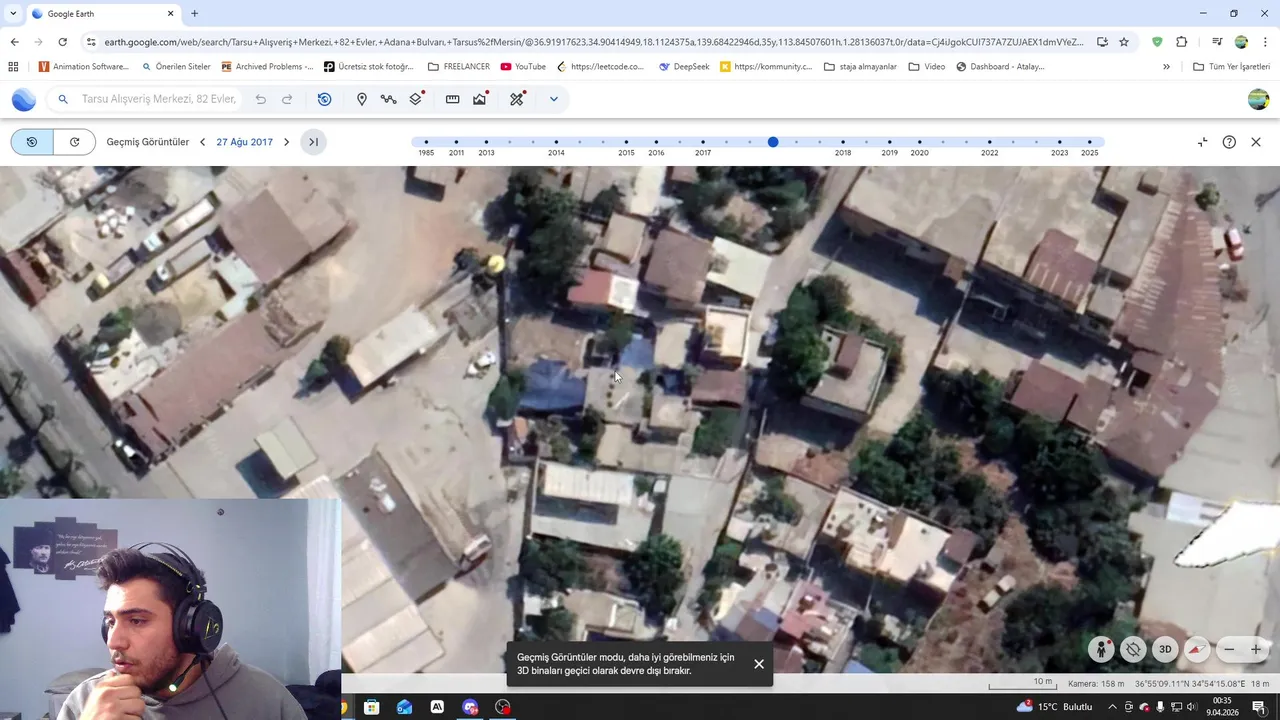Open the Tüm Yer İşaretleri folder
This screenshot has width=1280, height=720.
(x=1232, y=67)
